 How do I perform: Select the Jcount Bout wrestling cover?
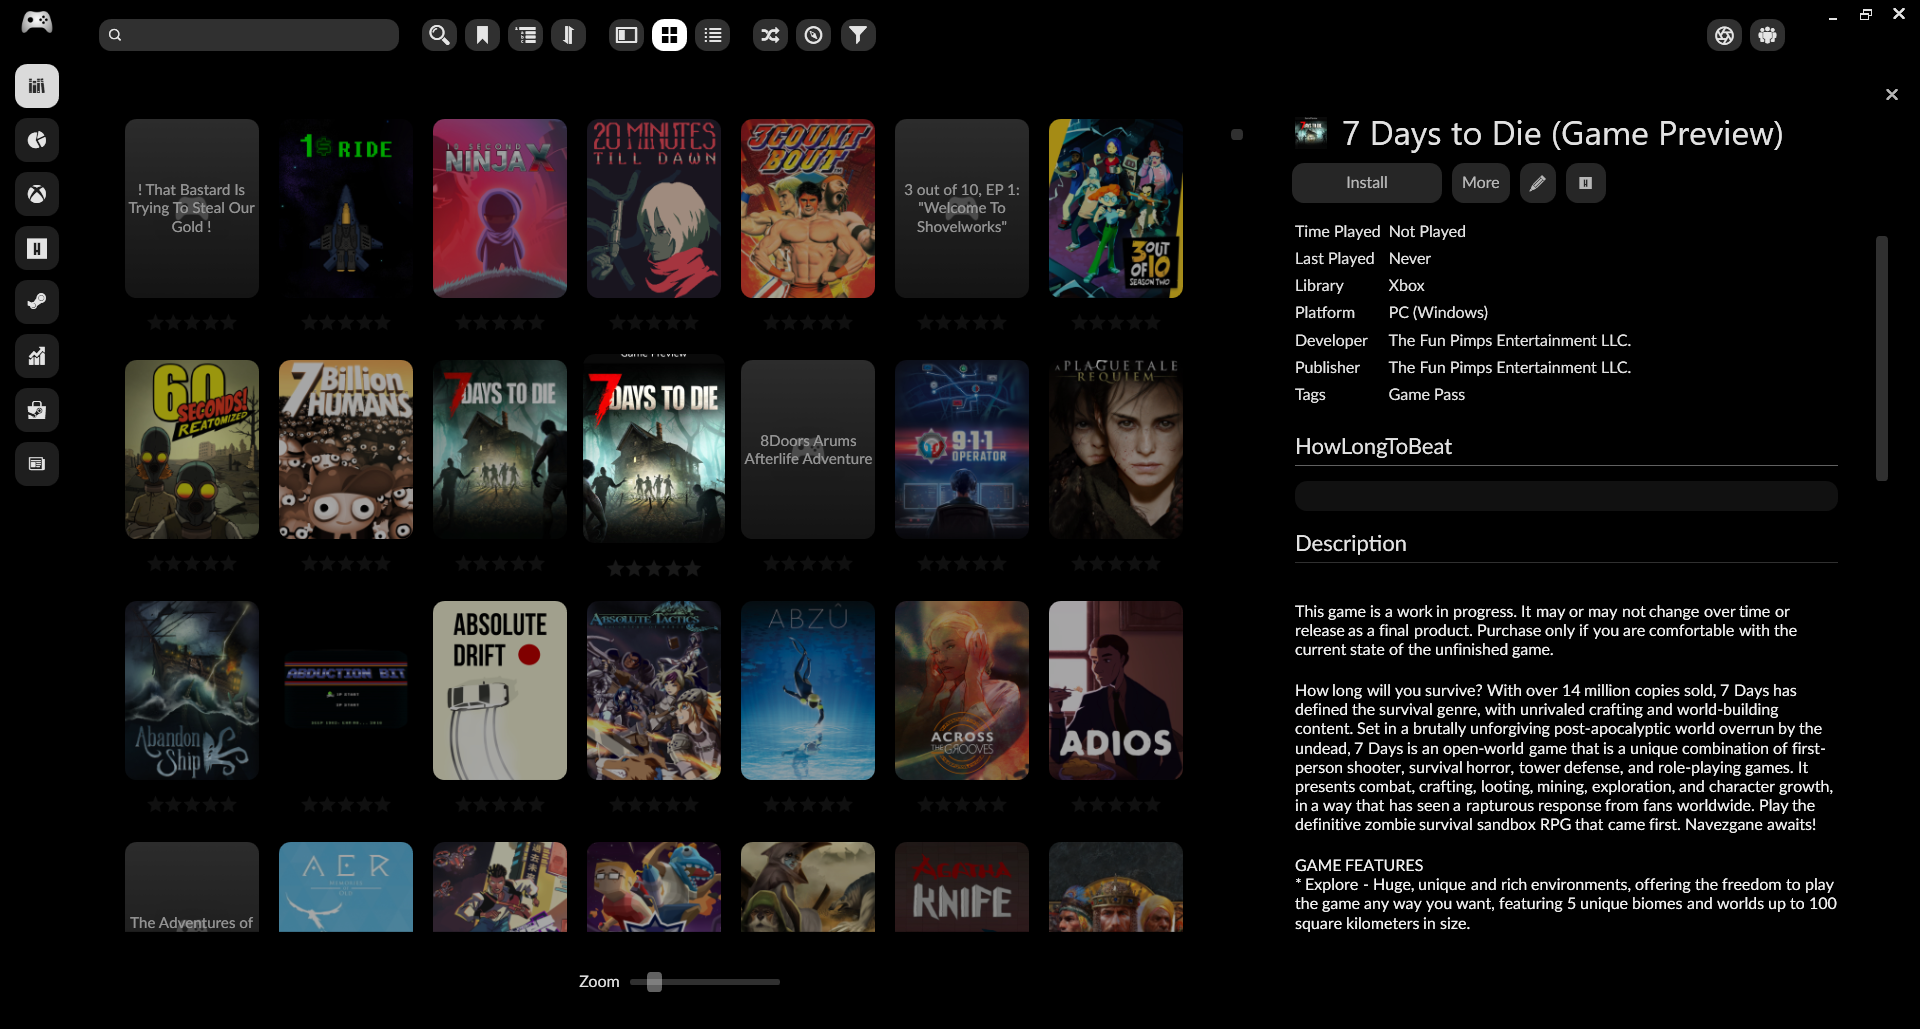click(808, 209)
